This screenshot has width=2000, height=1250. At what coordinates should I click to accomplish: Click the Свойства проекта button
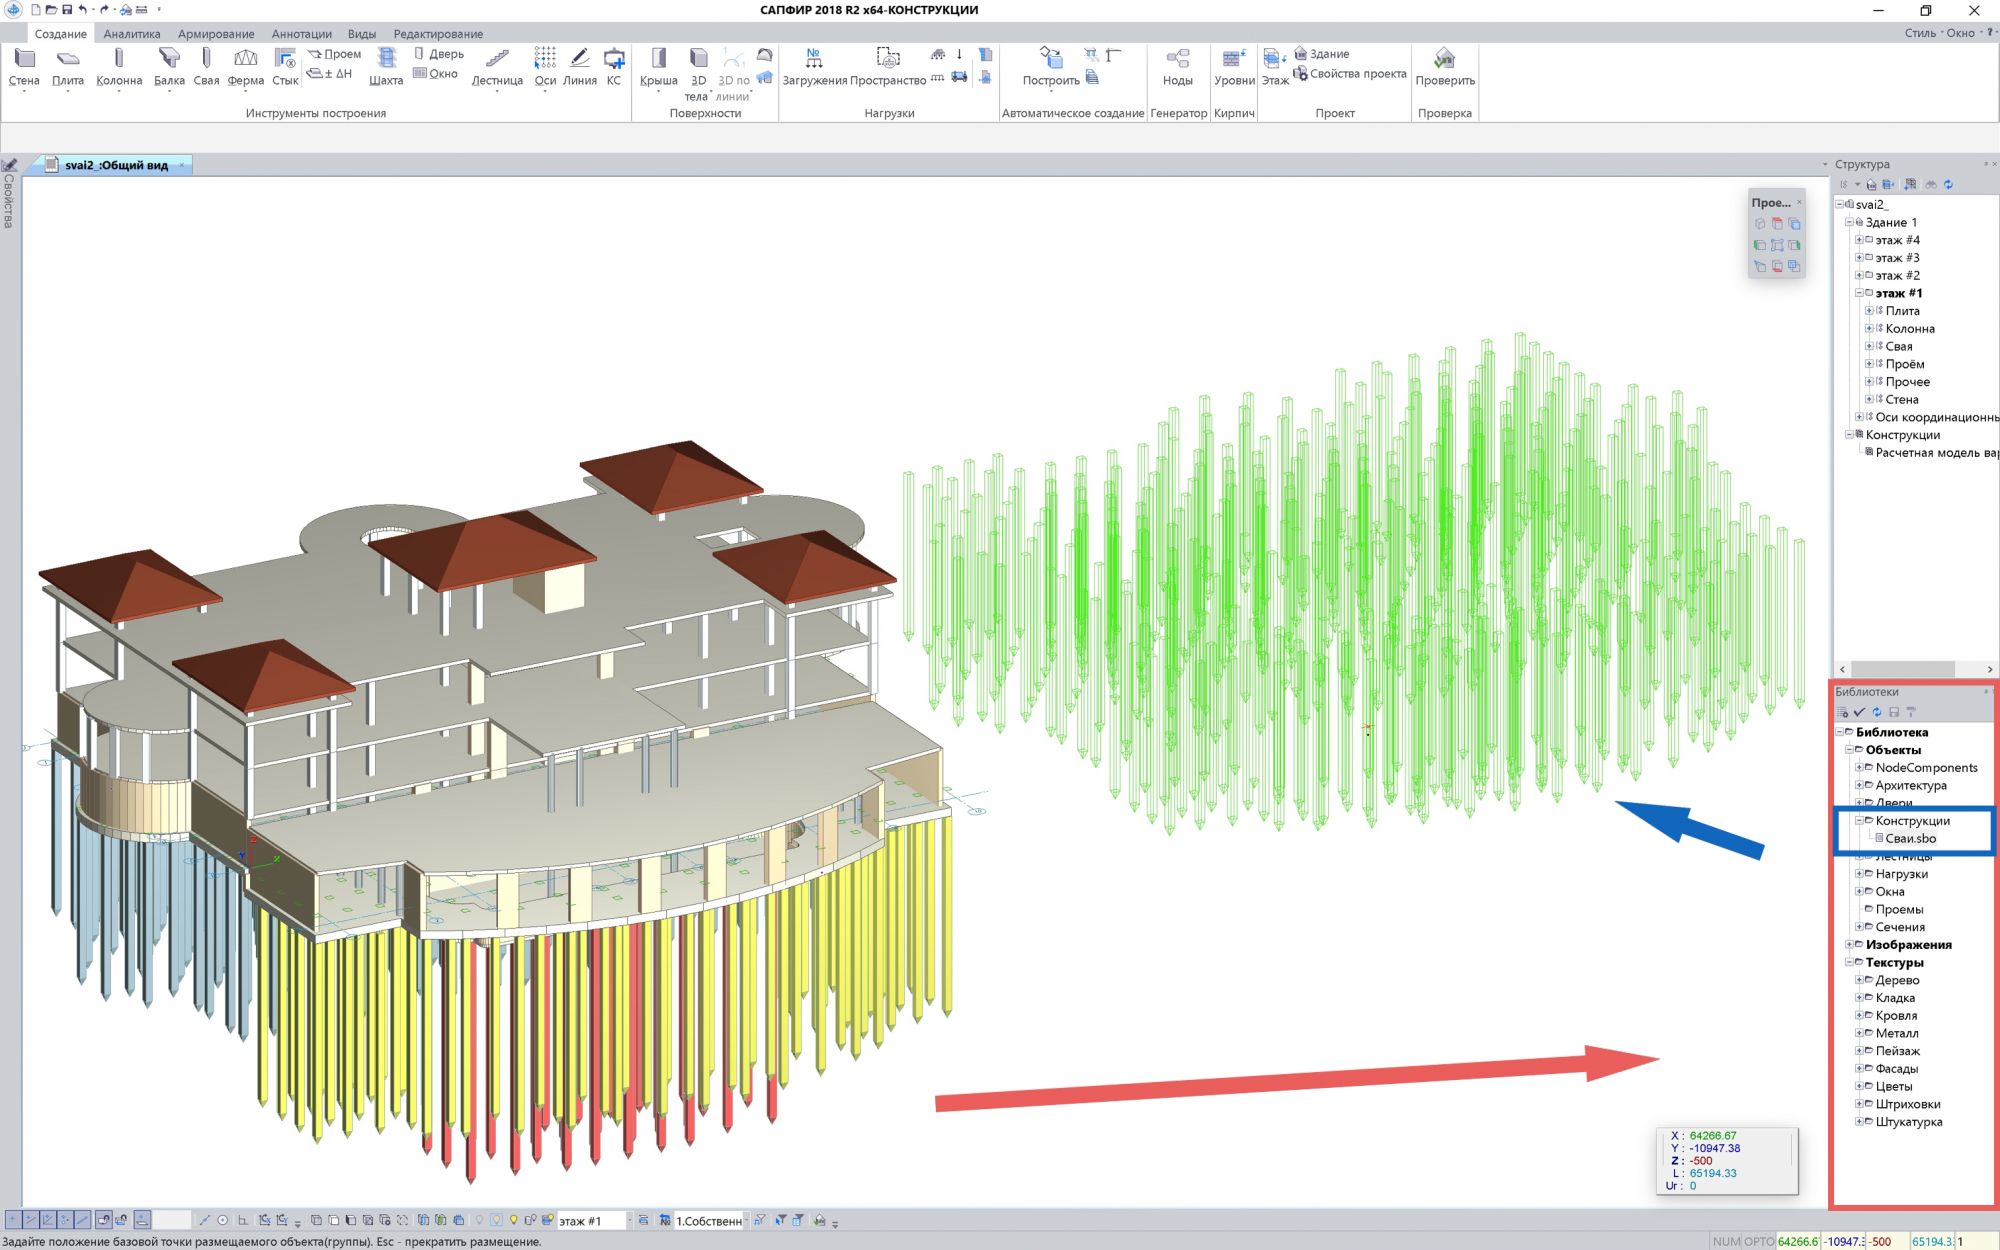(1350, 74)
